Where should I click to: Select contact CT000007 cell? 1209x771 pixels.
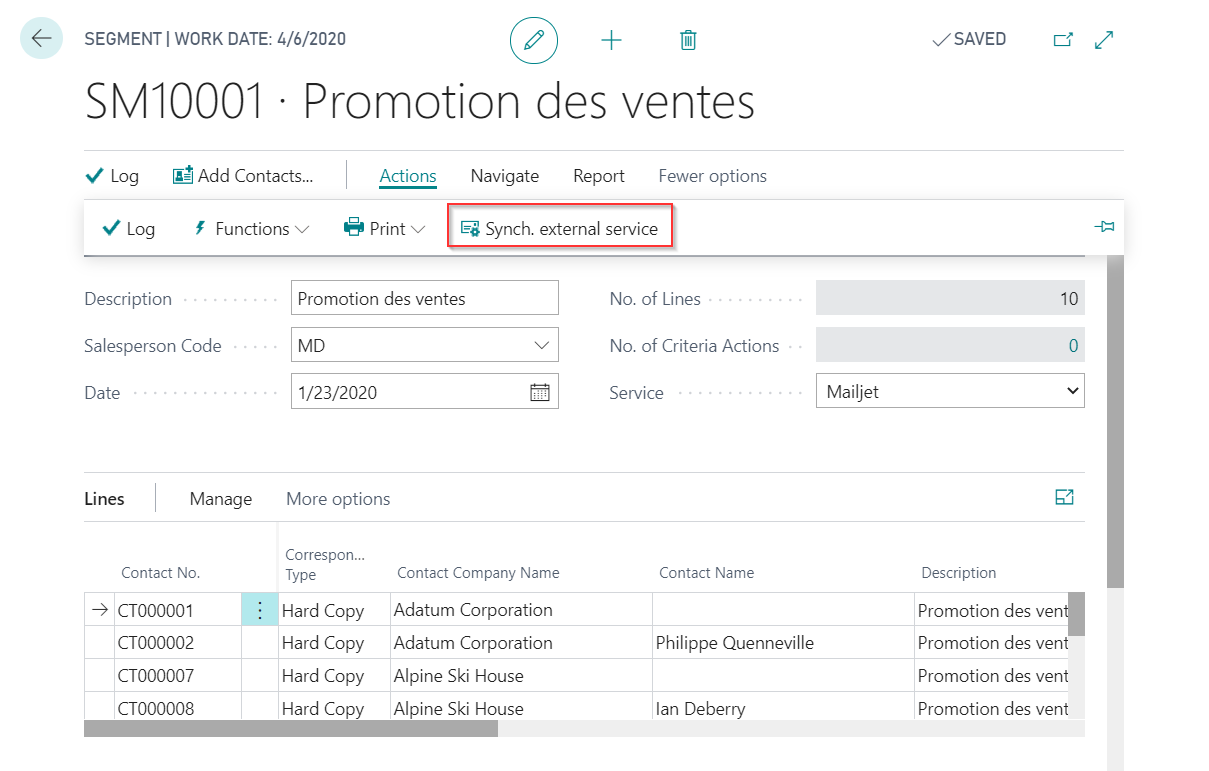178,676
